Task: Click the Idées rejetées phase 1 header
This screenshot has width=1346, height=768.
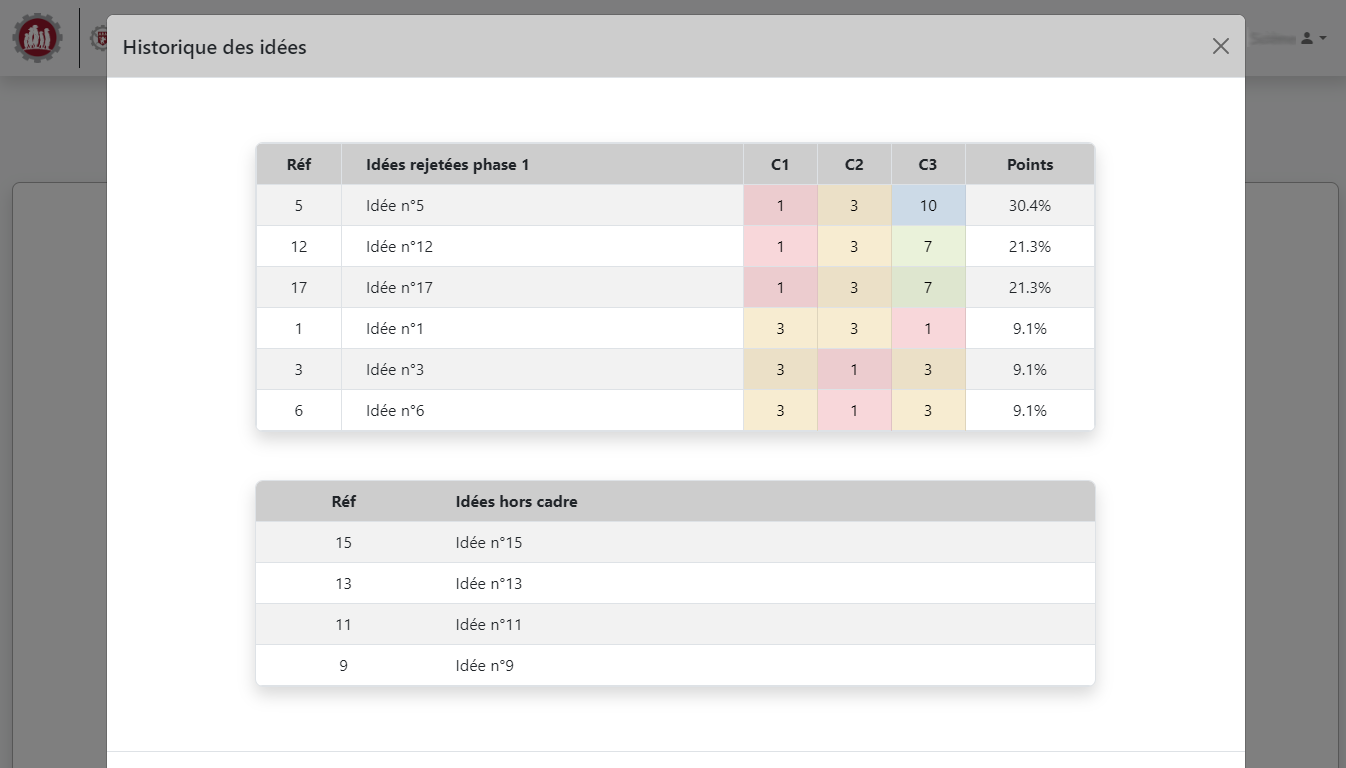Action: (447, 165)
